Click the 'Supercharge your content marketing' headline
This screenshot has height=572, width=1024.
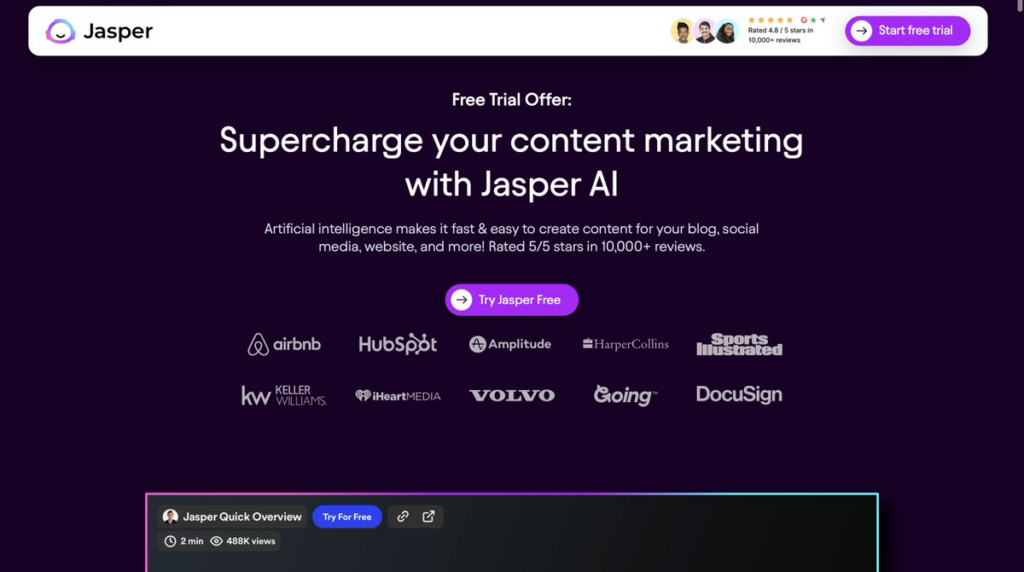tap(511, 140)
